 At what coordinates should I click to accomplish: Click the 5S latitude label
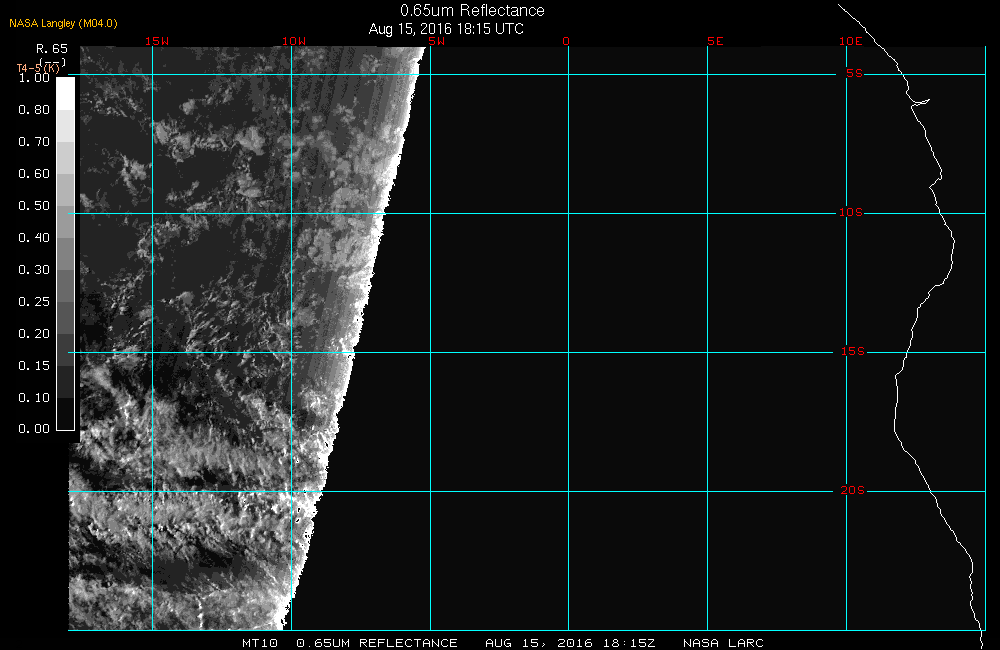coord(855,73)
